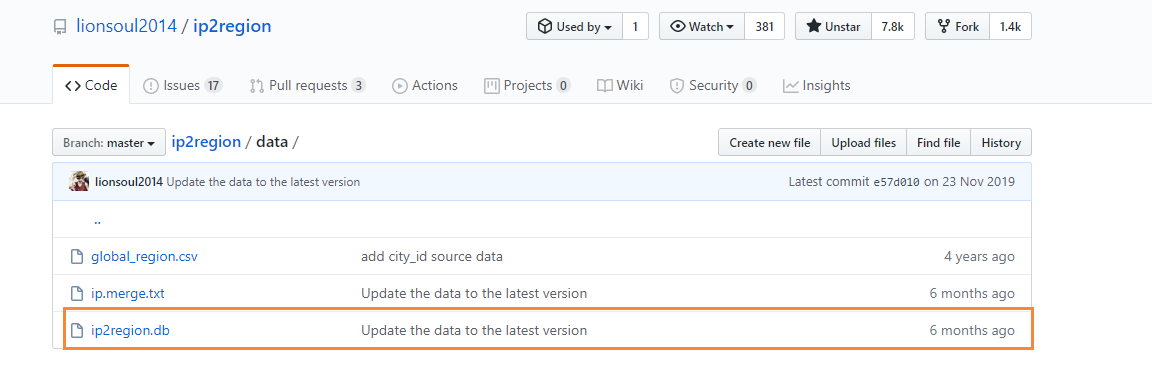Open commit hash e57d010
The width and height of the screenshot is (1152, 381).
click(896, 182)
